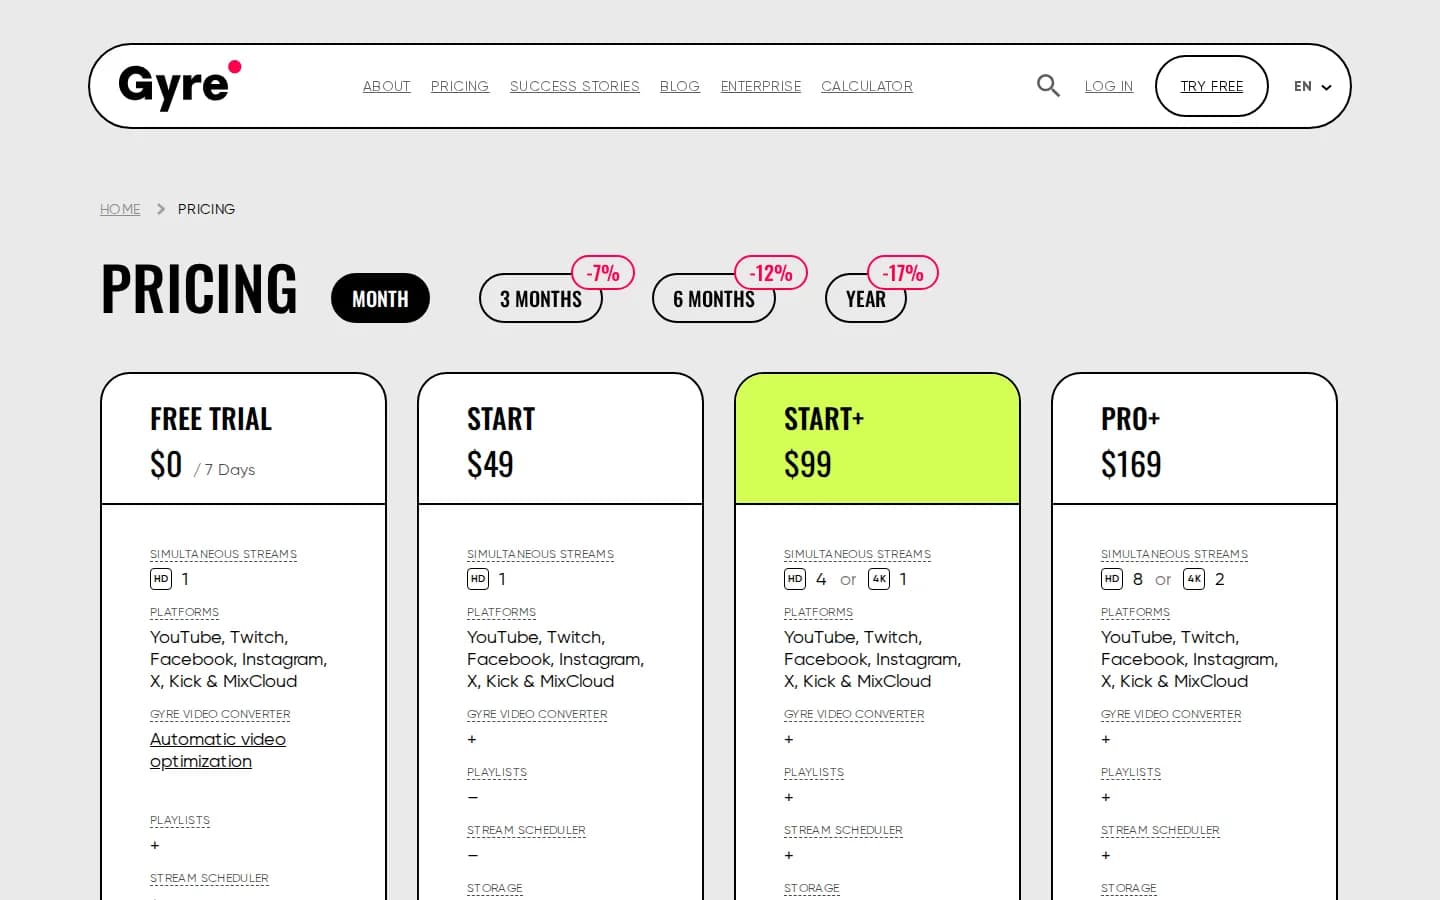Image resolution: width=1440 pixels, height=900 pixels.
Task: Click Stream Scheduler label in Start card
Action: point(526,830)
